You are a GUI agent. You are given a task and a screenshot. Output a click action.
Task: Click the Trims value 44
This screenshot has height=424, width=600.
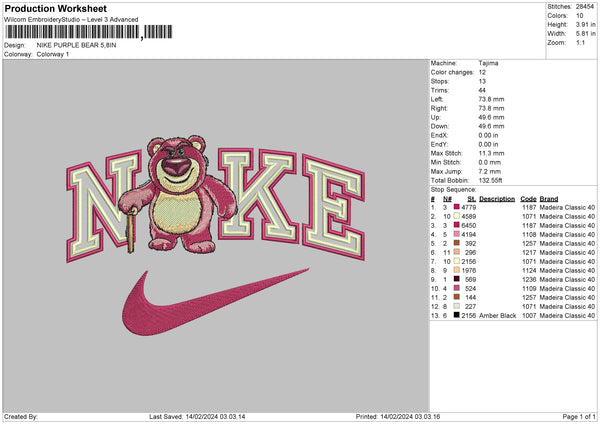[482, 90]
